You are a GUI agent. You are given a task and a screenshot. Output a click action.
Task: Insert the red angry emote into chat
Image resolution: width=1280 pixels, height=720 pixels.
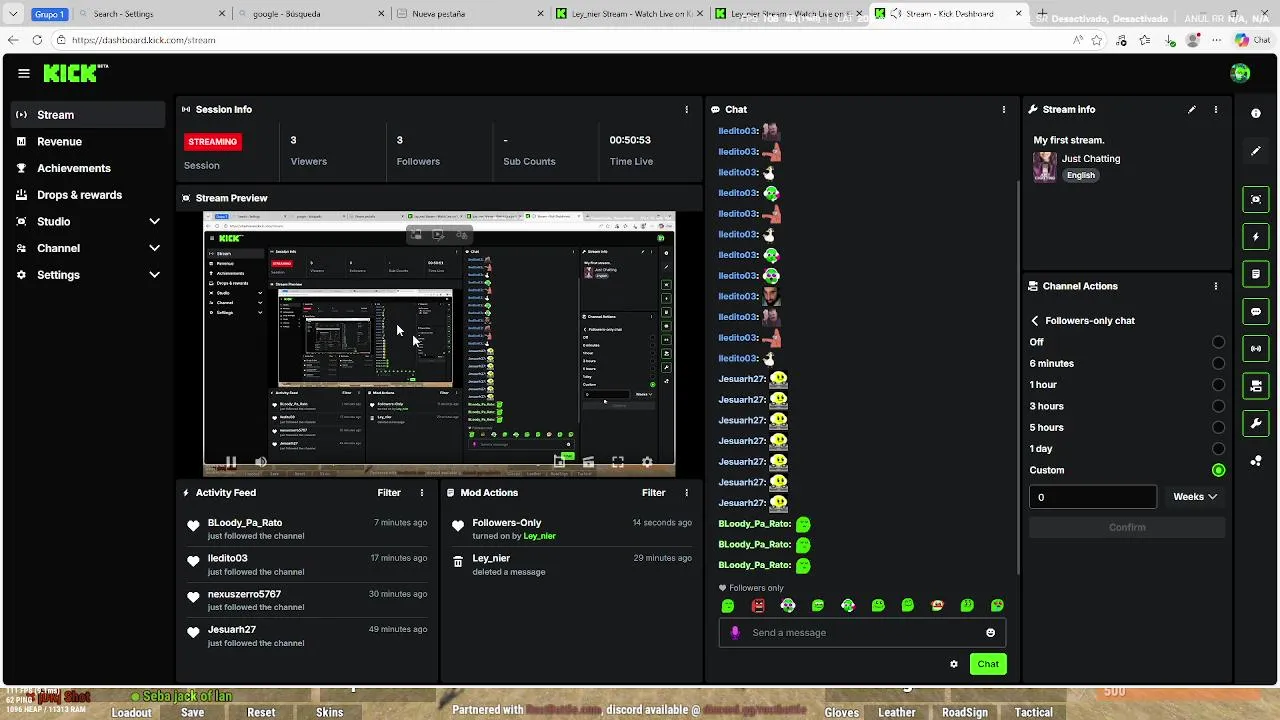(x=758, y=606)
